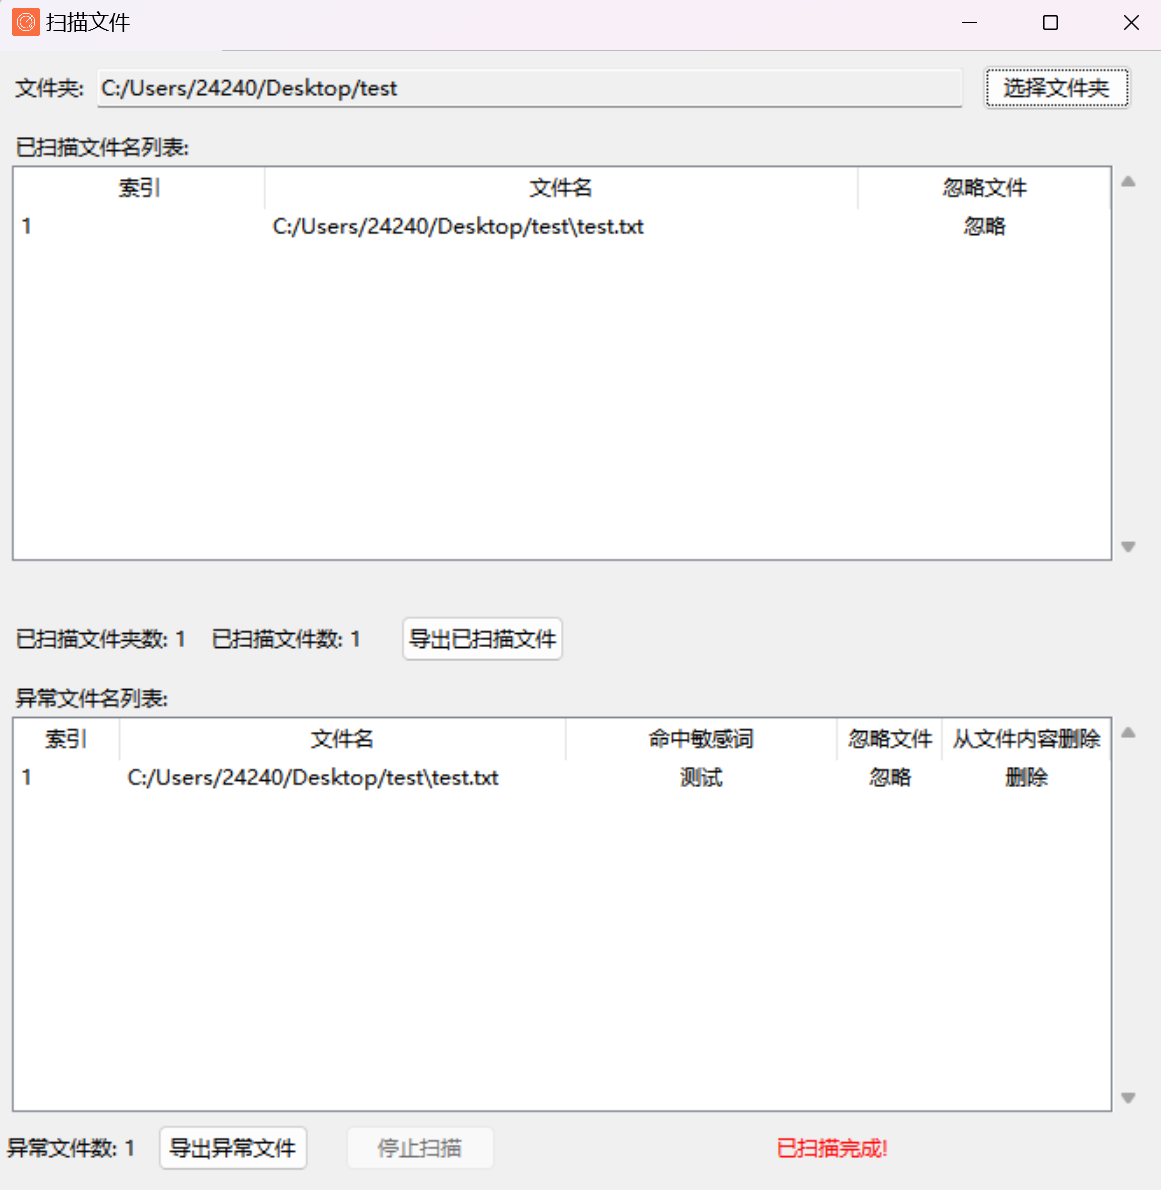Click the 忽略文件 header in abnormal list
Image resolution: width=1161 pixels, height=1190 pixels.
pos(889,738)
